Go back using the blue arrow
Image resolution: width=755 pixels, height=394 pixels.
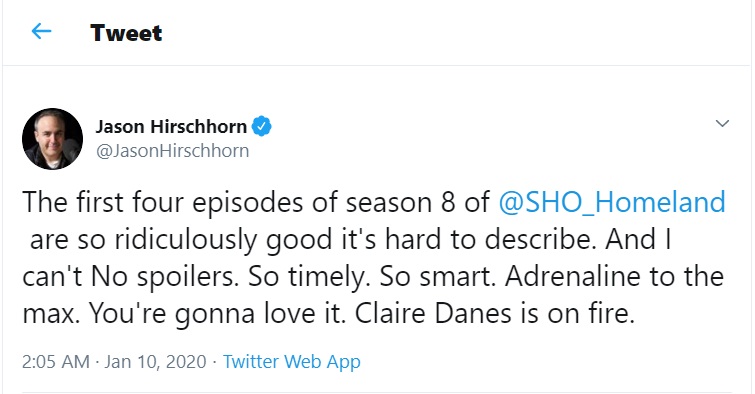[41, 32]
